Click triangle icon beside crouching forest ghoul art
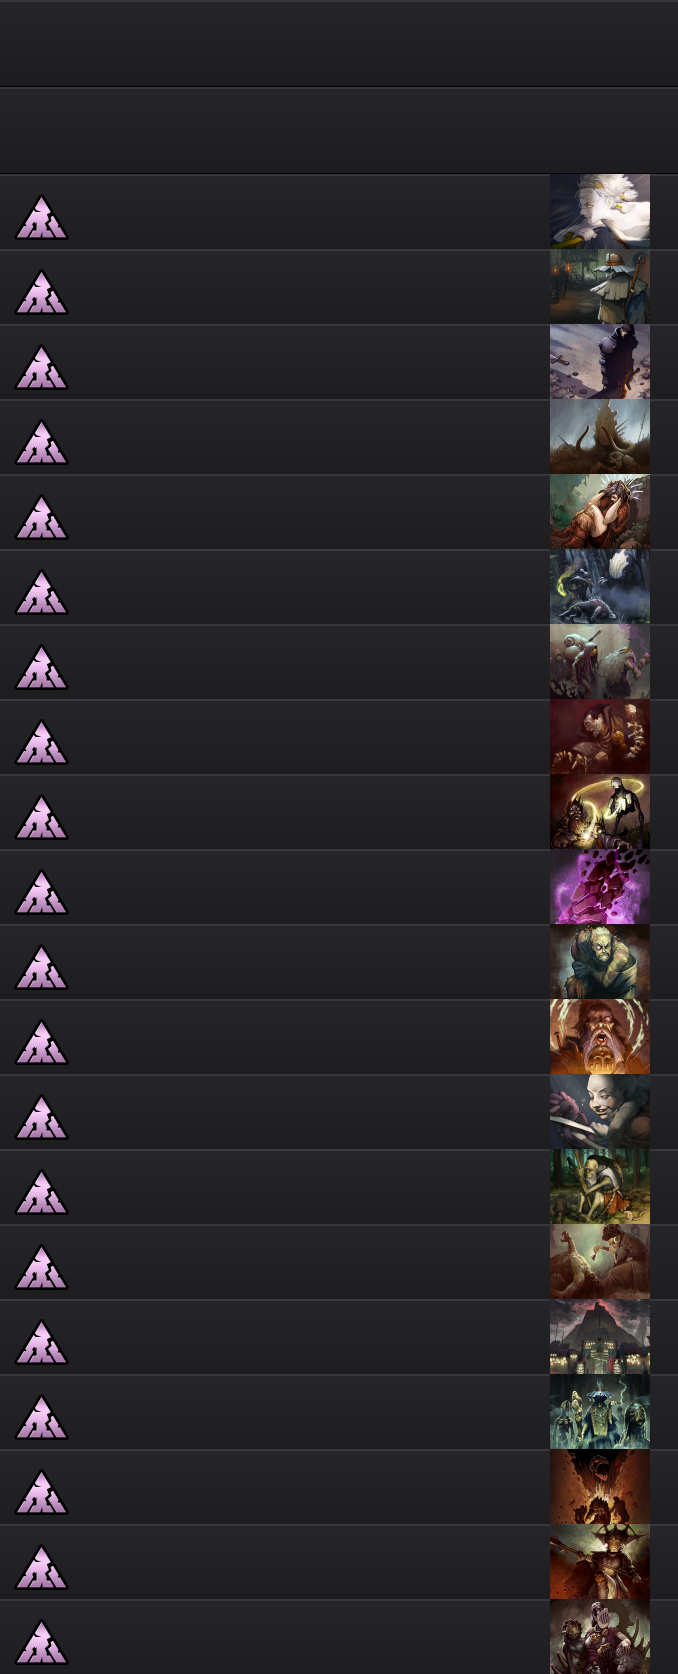 click(41, 1192)
